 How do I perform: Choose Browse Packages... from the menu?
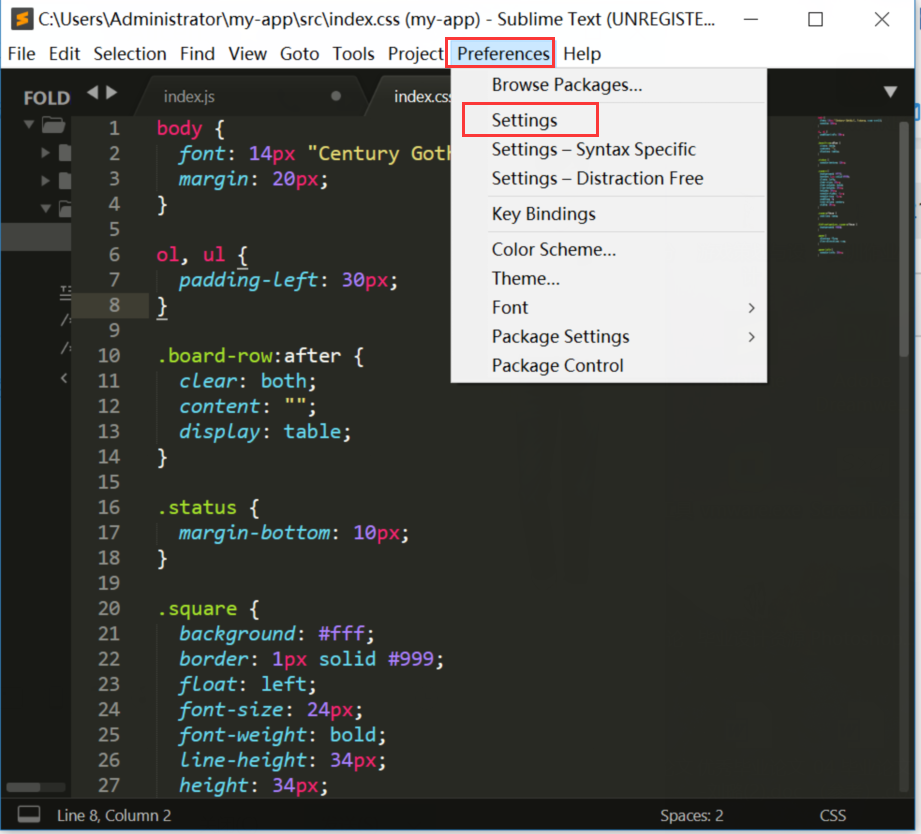pyautogui.click(x=609, y=85)
